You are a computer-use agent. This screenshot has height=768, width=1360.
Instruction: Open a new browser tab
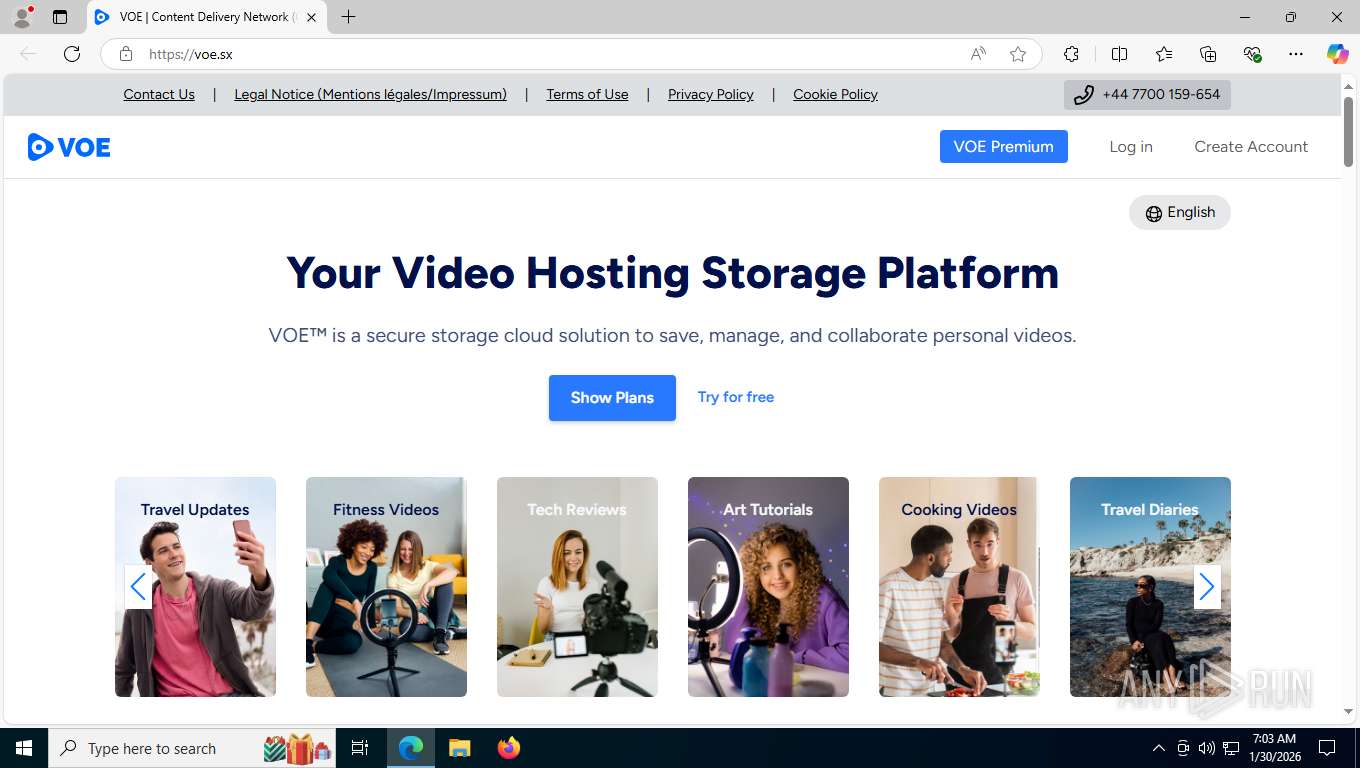348,17
